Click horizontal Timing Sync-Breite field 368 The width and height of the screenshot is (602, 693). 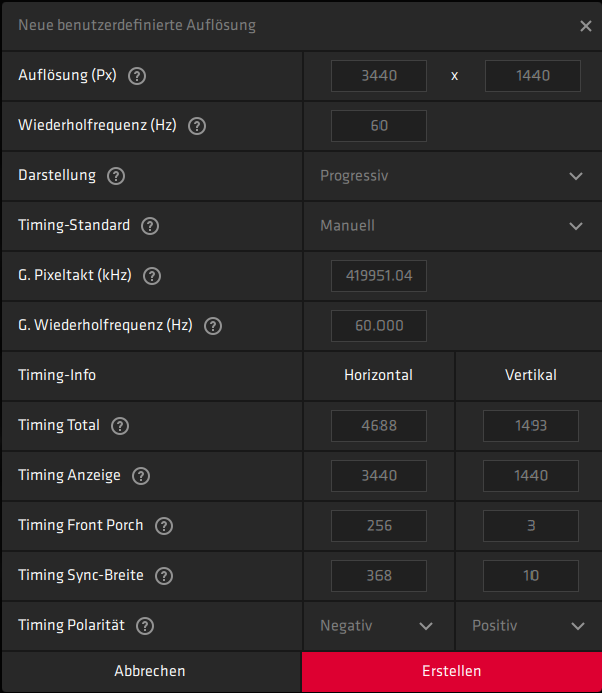(379, 576)
